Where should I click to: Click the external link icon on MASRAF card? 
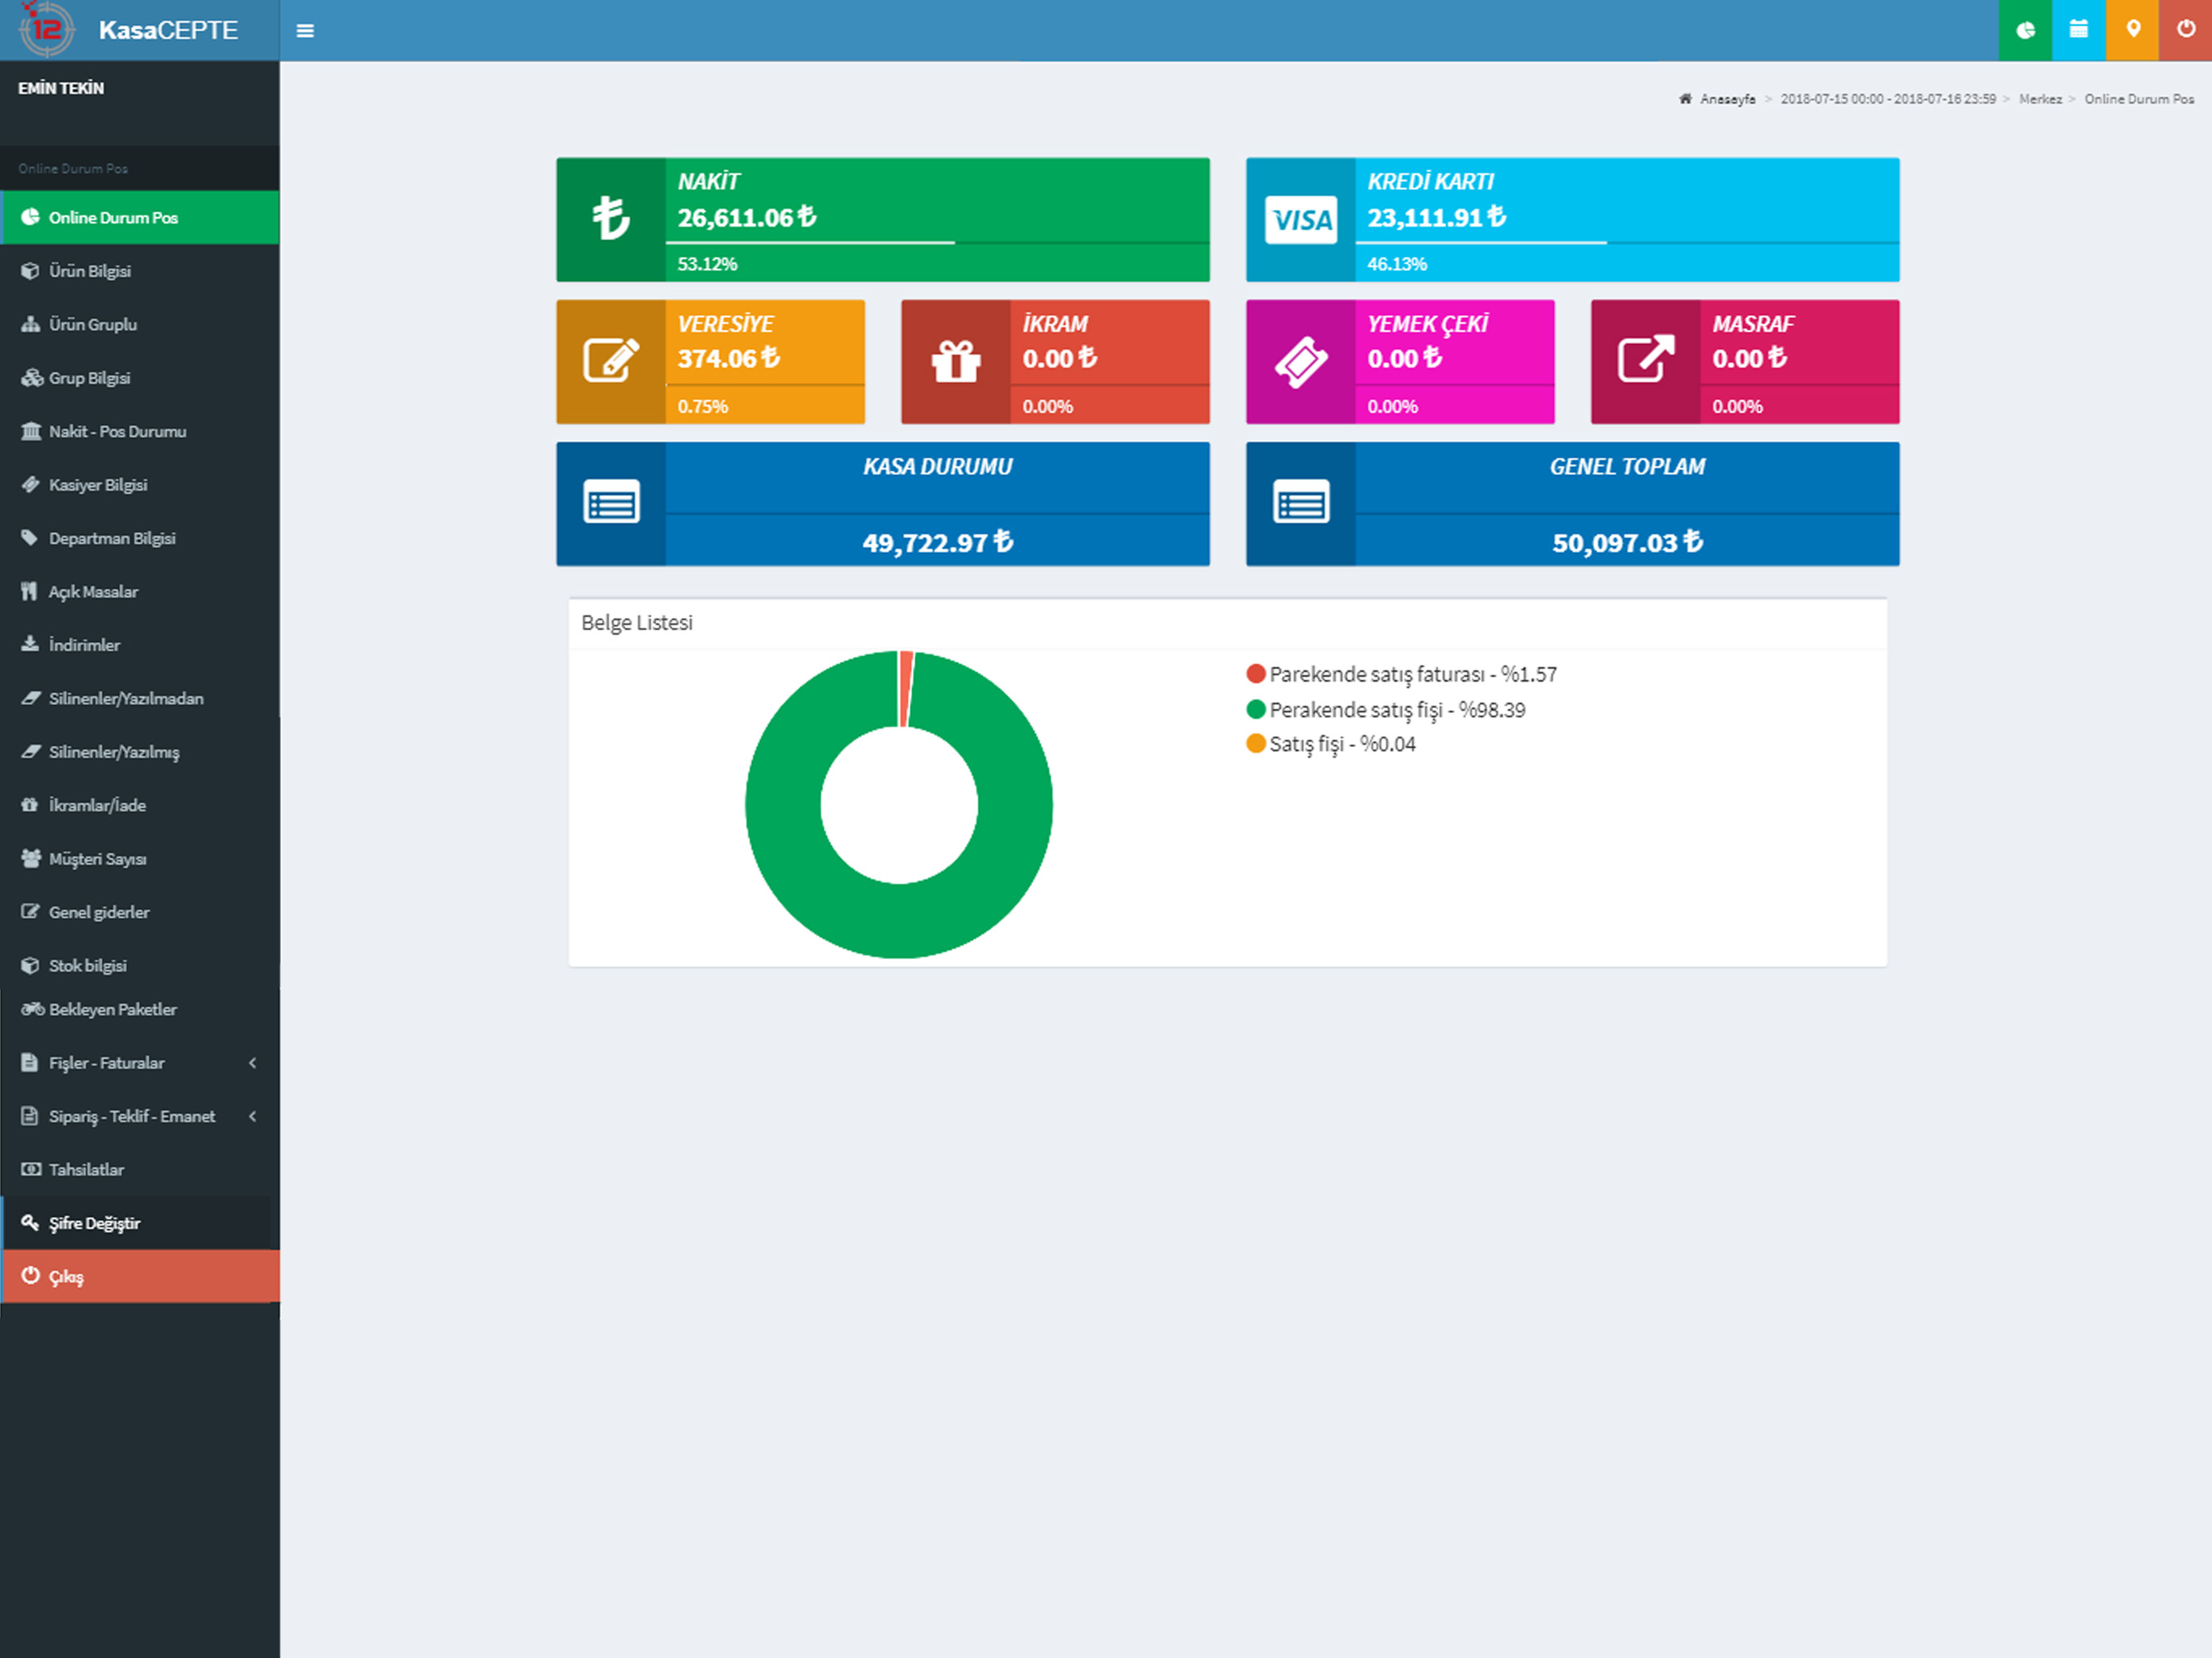(1646, 359)
